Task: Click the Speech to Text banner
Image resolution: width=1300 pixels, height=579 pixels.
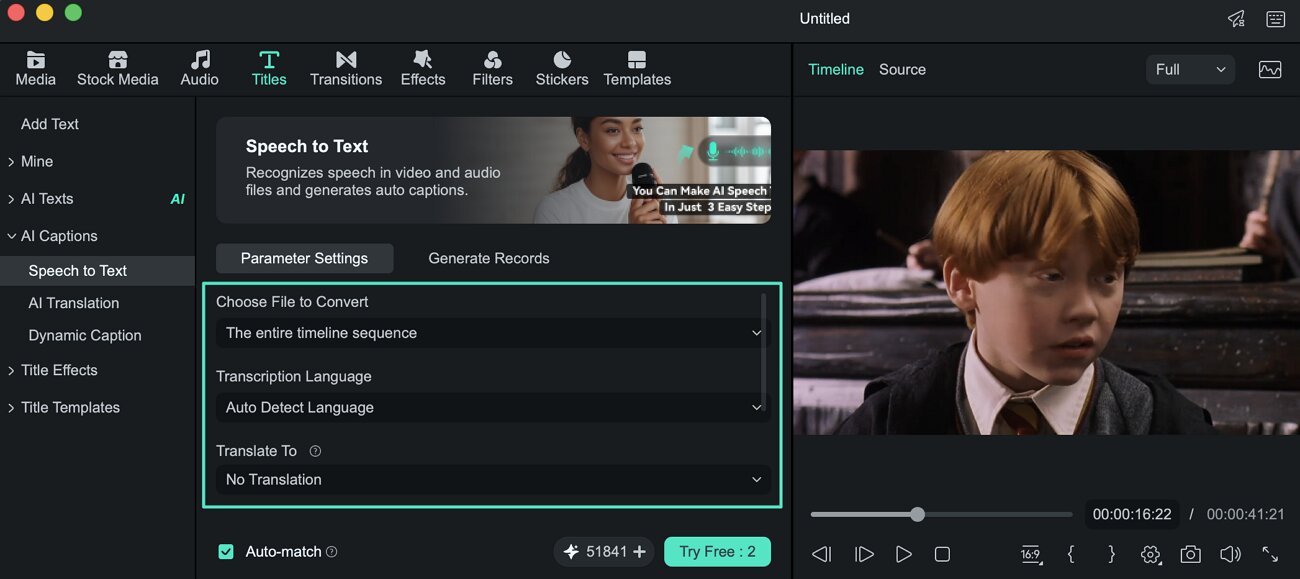Action: tap(493, 170)
